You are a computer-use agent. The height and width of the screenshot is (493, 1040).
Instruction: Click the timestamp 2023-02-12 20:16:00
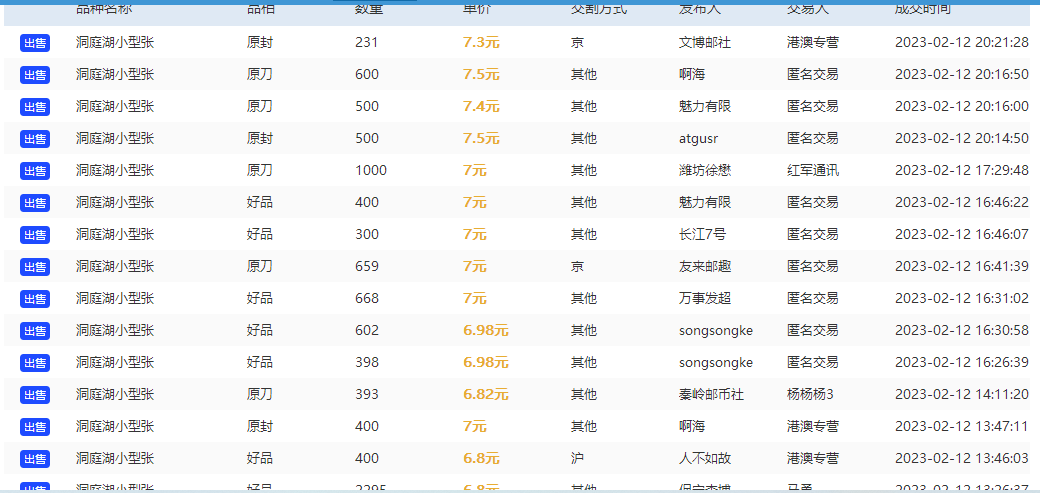(962, 106)
